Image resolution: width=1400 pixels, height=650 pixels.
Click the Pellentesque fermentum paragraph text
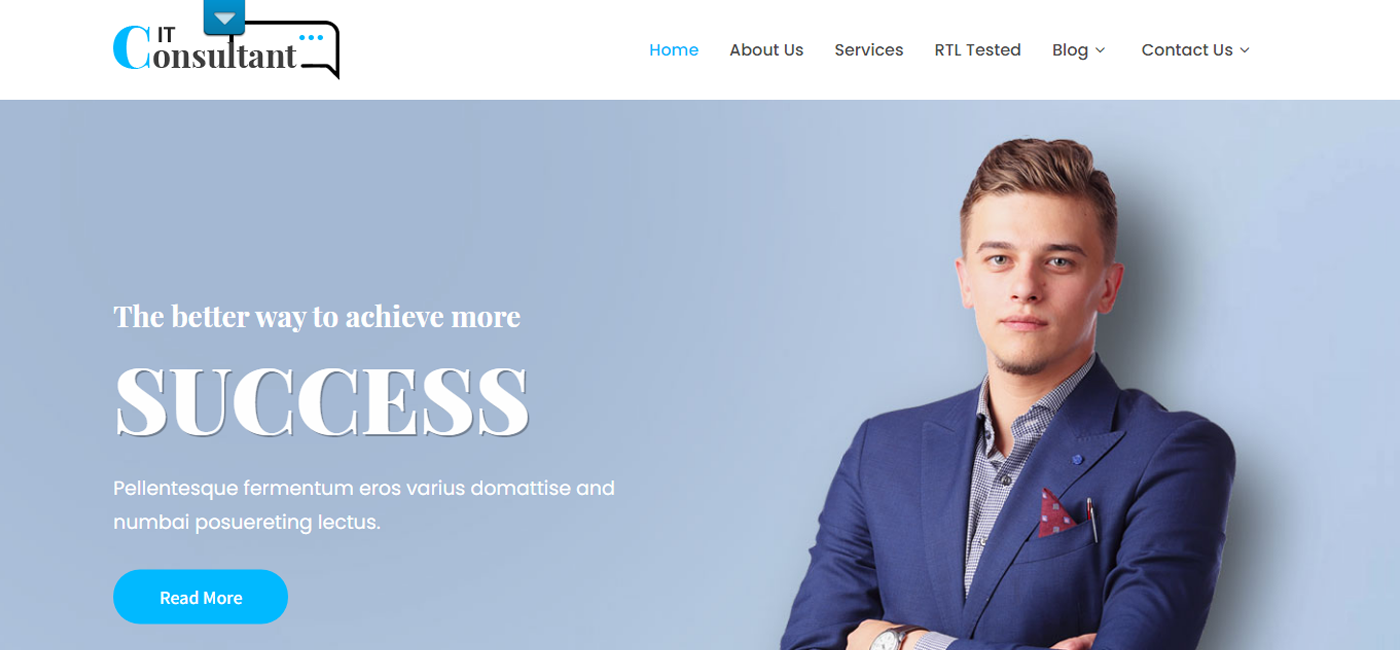tap(364, 505)
